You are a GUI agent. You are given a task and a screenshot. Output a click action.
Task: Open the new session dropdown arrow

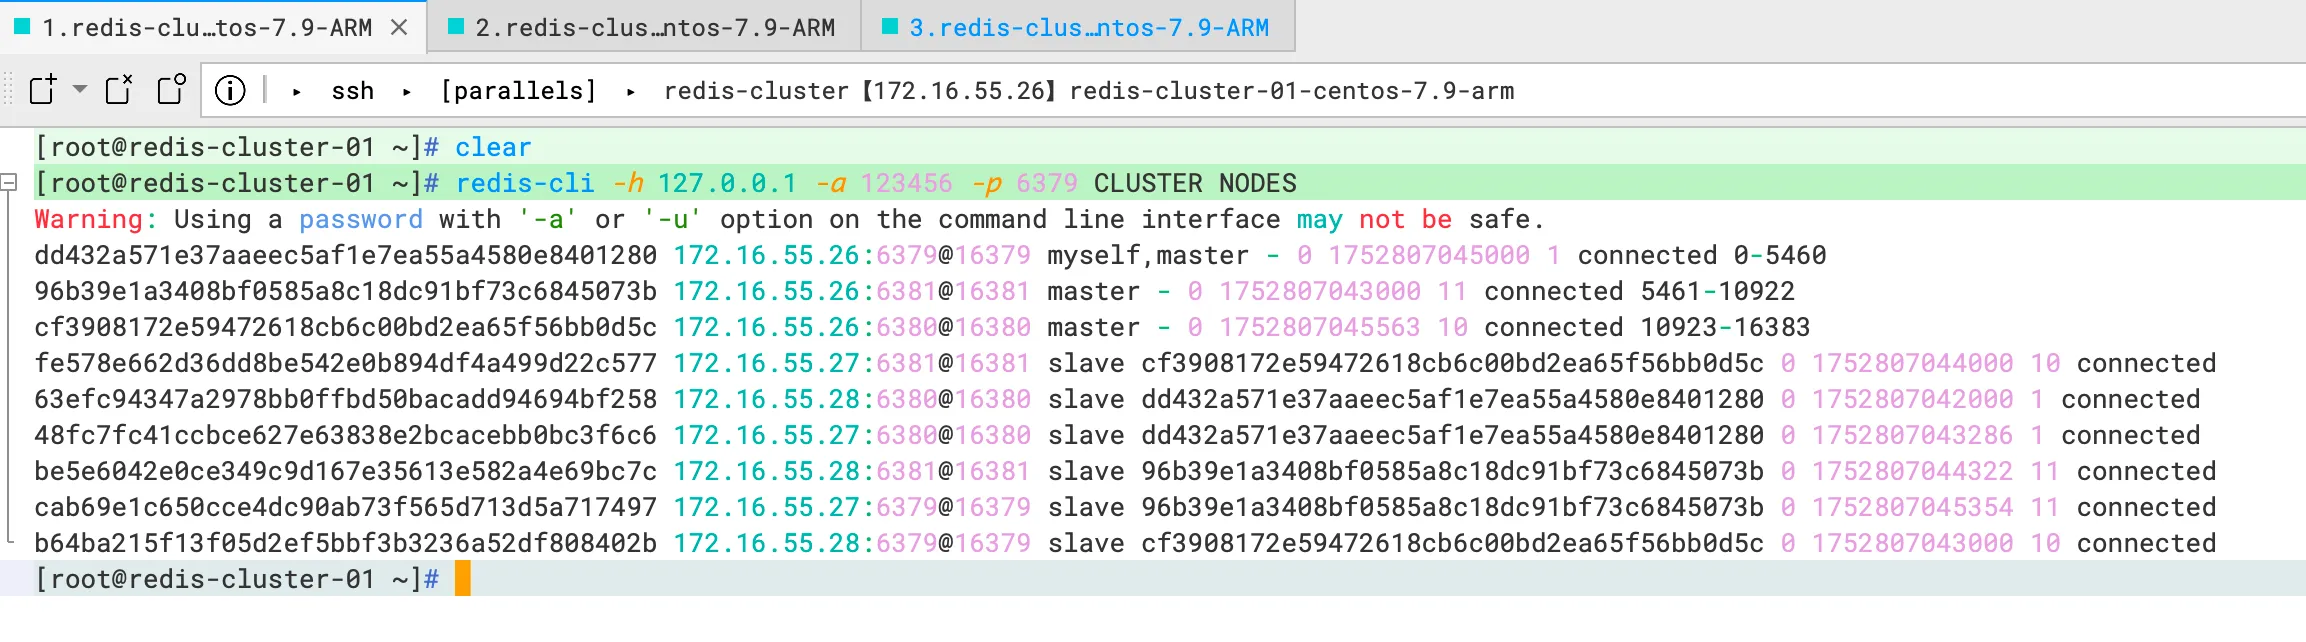tap(80, 89)
